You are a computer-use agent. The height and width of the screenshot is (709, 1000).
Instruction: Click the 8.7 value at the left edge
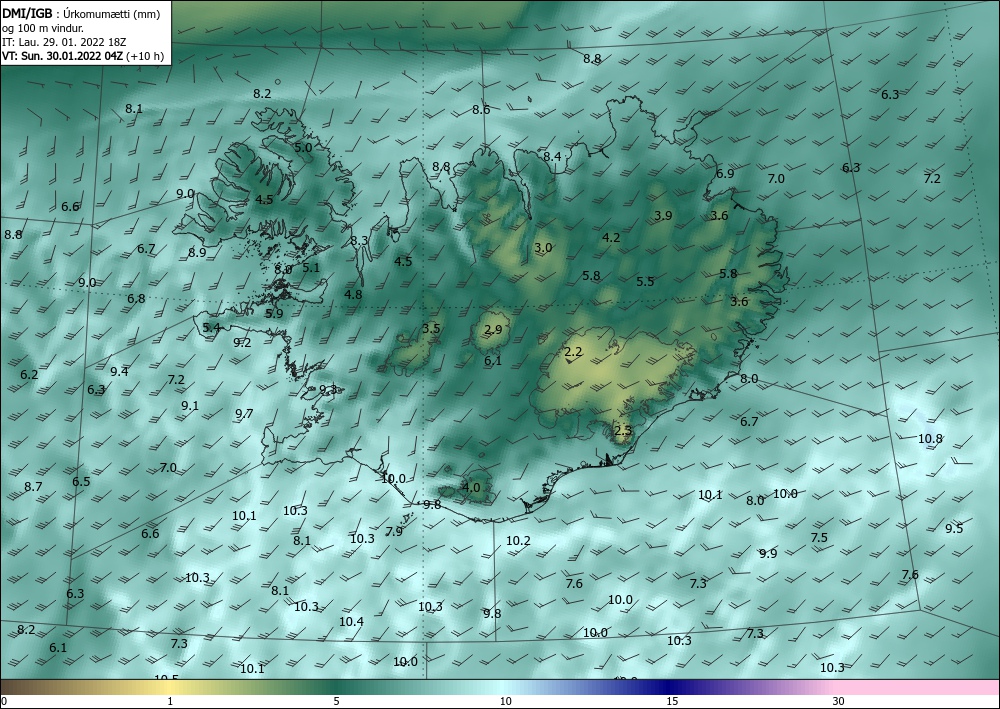[33, 486]
